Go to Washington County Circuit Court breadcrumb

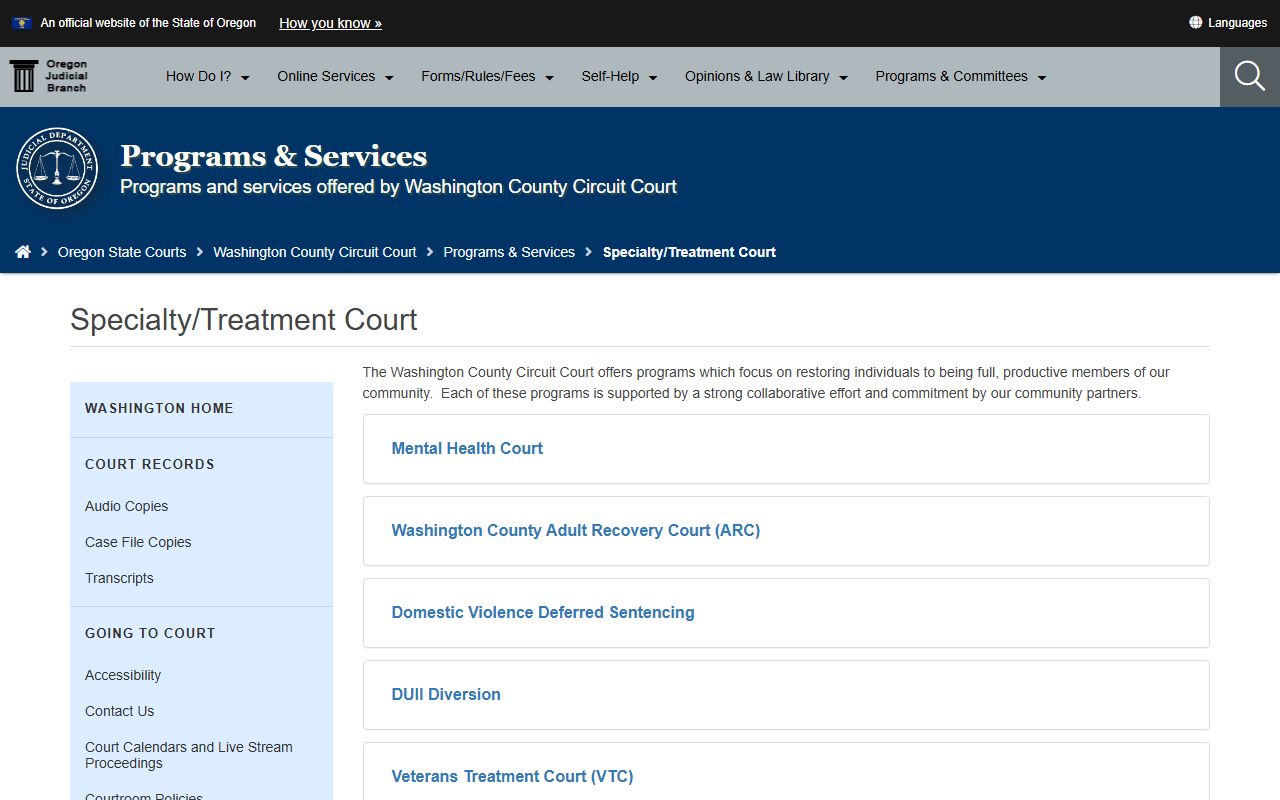(x=315, y=252)
